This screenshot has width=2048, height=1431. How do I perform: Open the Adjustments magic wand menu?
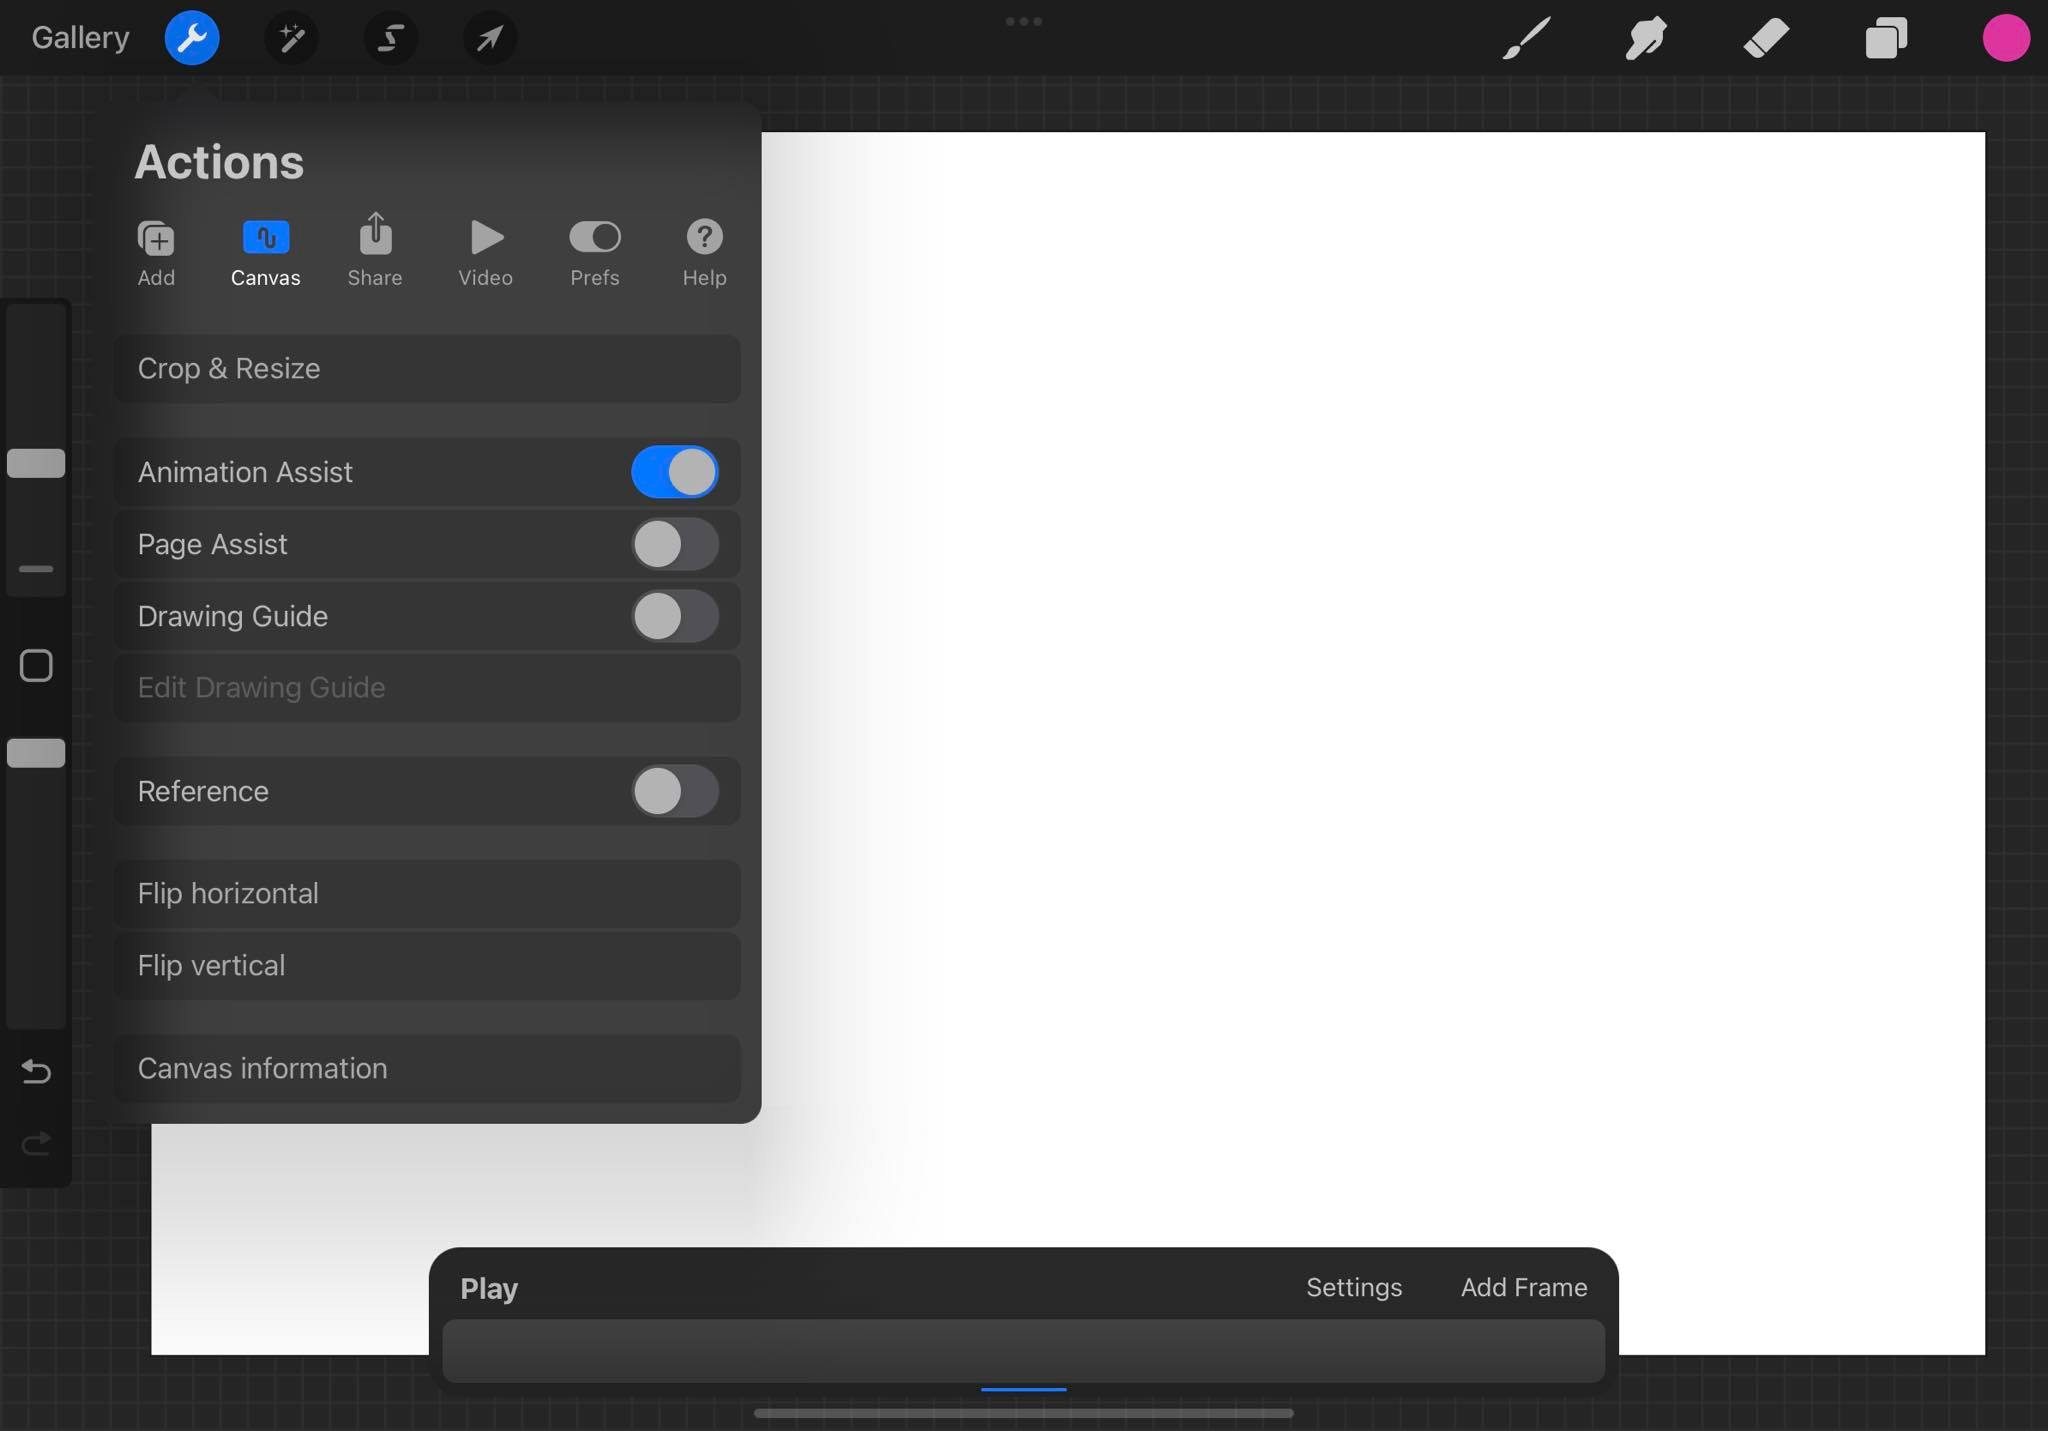(291, 38)
